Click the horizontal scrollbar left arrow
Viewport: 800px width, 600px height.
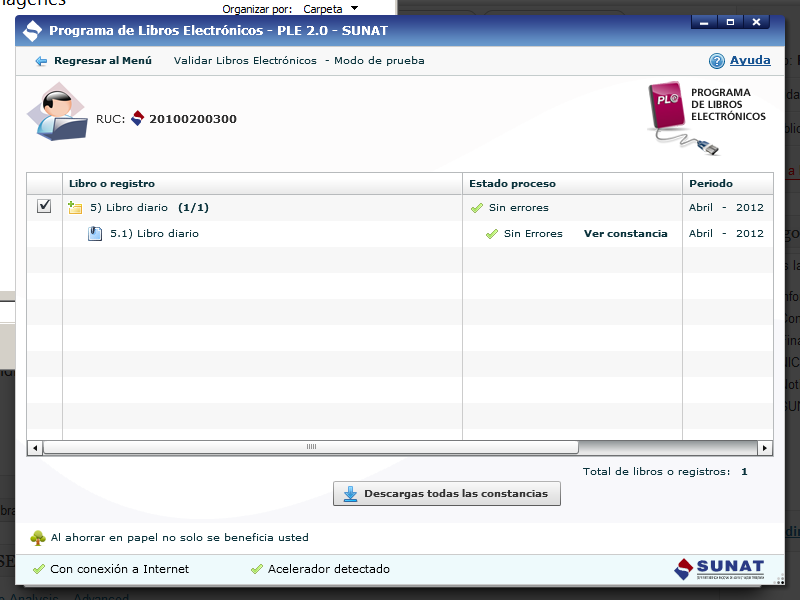[x=35, y=448]
